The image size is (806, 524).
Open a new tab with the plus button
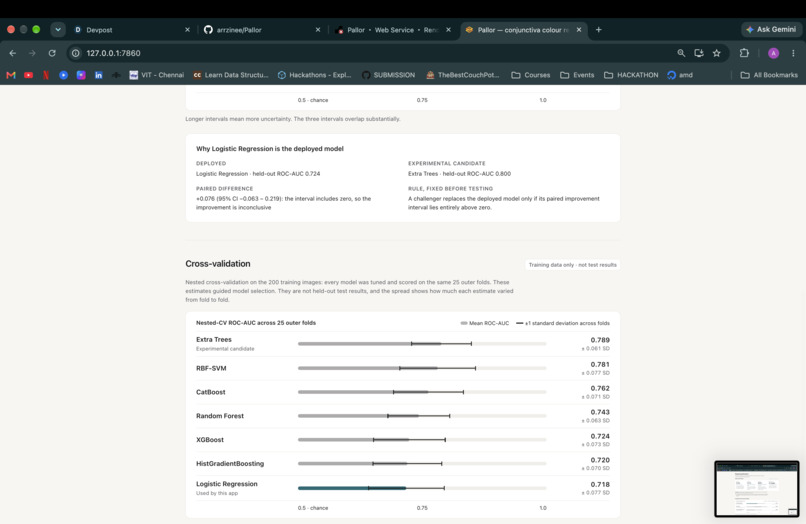598,30
